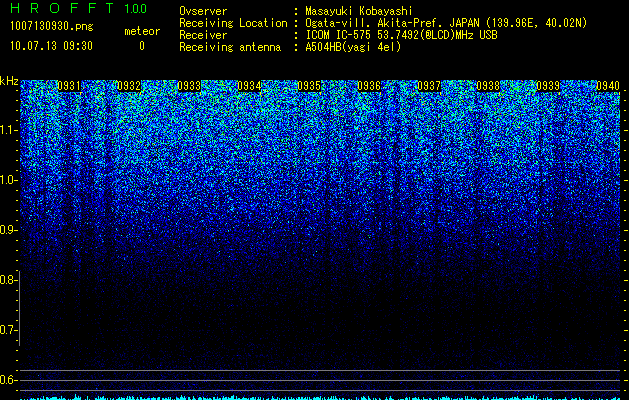
Task: Click the Receiving Location label
Action: click(233, 23)
